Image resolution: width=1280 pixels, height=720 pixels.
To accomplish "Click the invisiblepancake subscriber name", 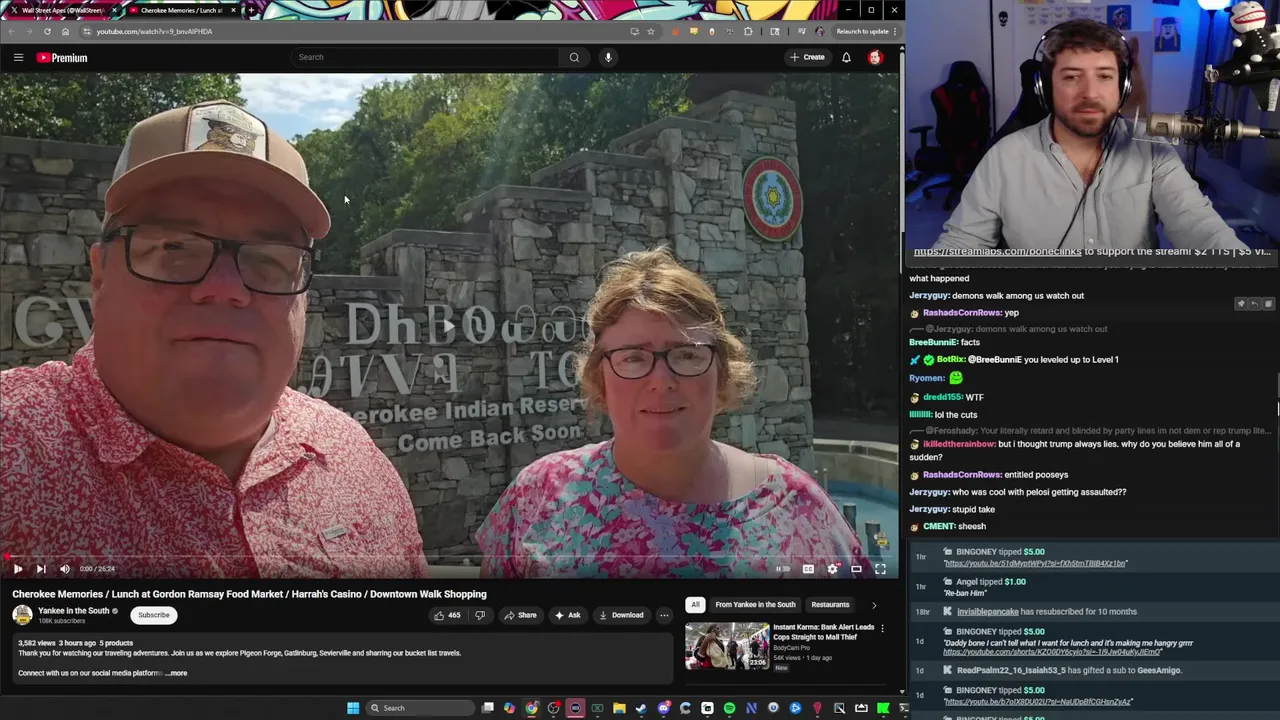I will click(987, 611).
